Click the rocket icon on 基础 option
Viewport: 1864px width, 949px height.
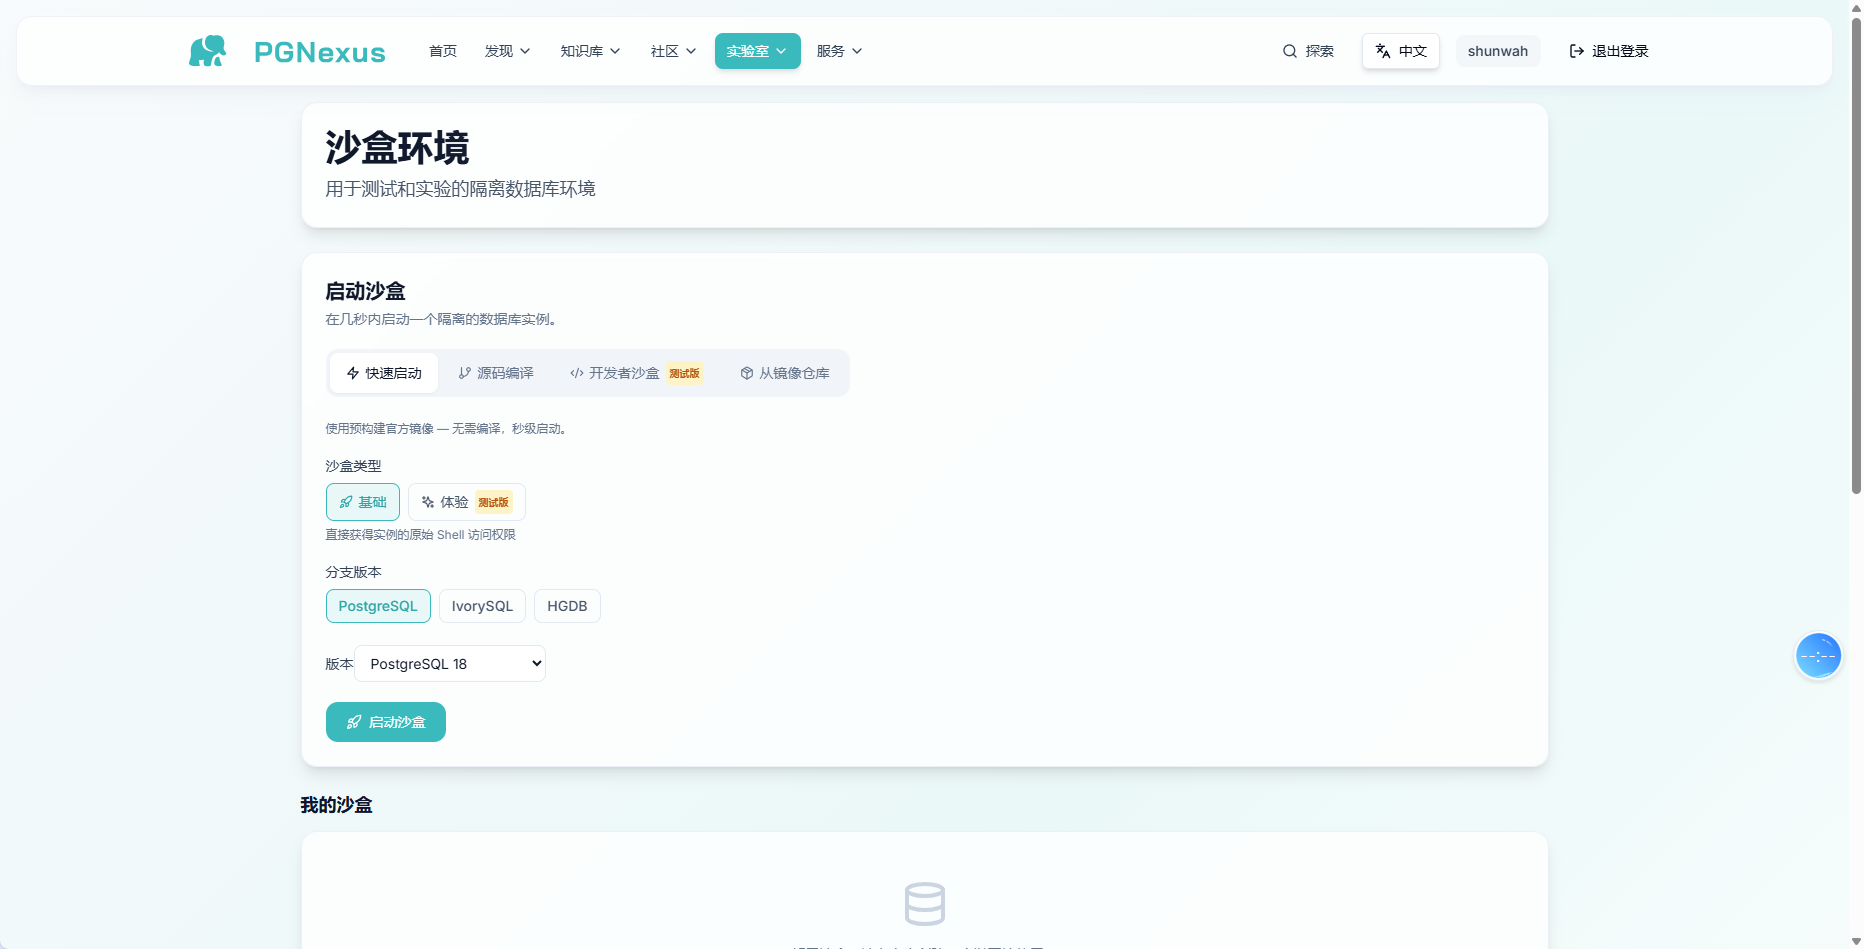click(x=346, y=502)
